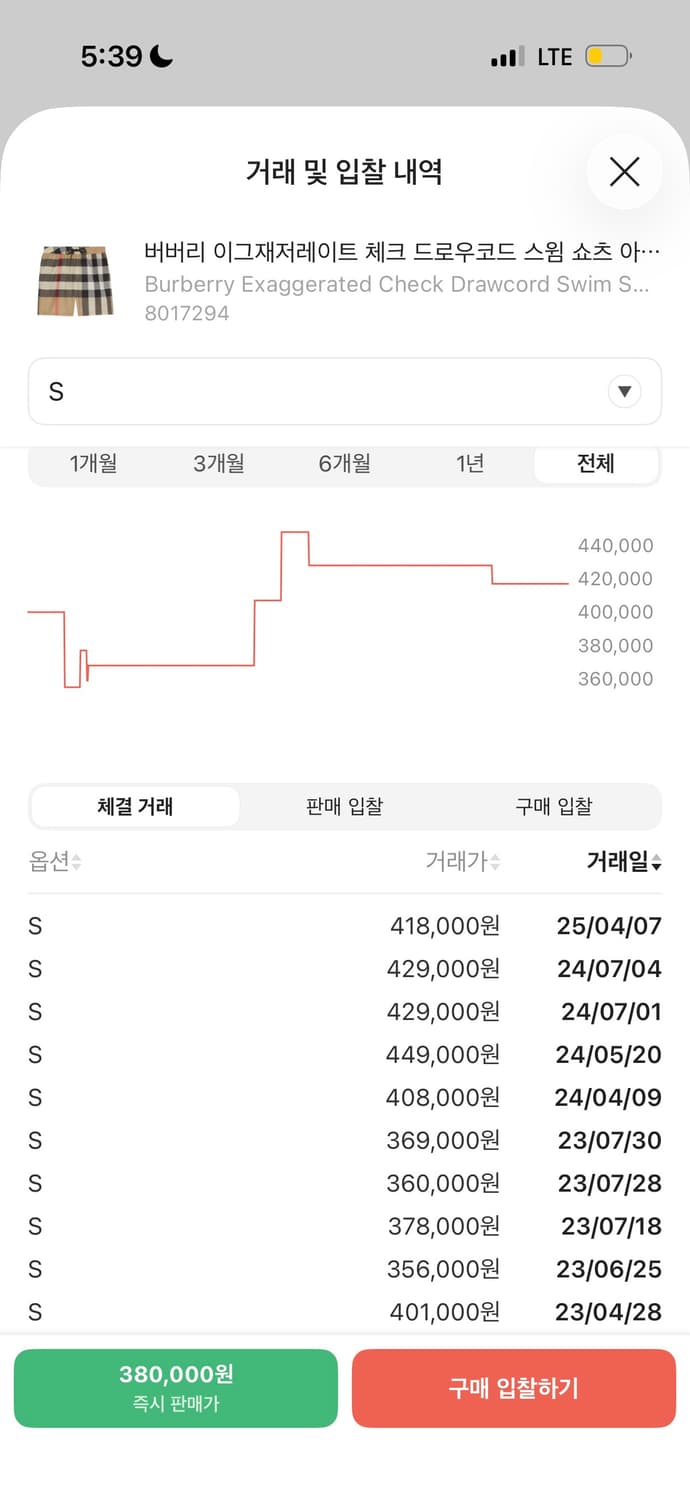690x1500 pixels.
Task: Switch to the 판매 입찰 tab
Action: 344,806
